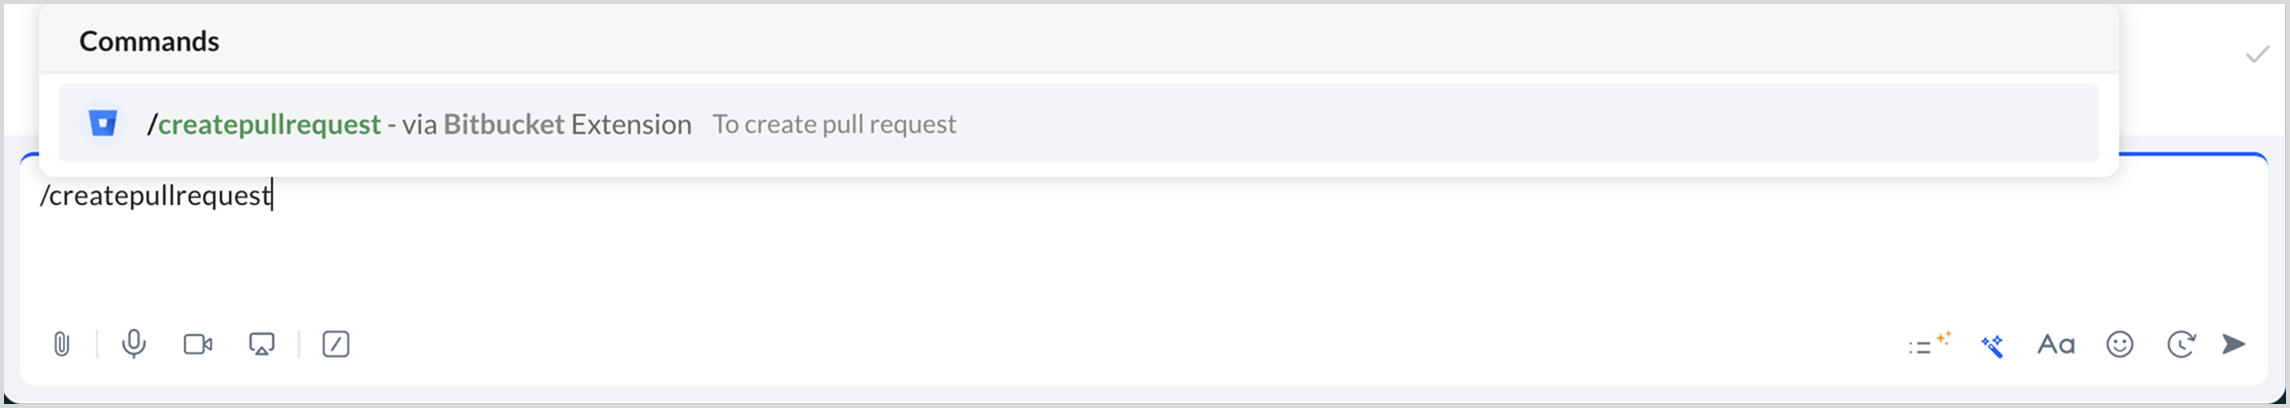Click the Commands header of the popup

(149, 41)
